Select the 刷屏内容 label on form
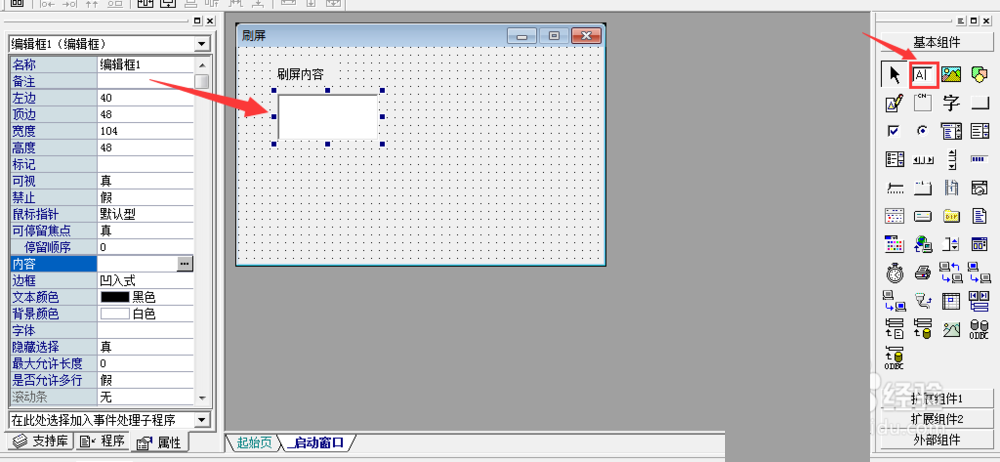 coord(300,74)
